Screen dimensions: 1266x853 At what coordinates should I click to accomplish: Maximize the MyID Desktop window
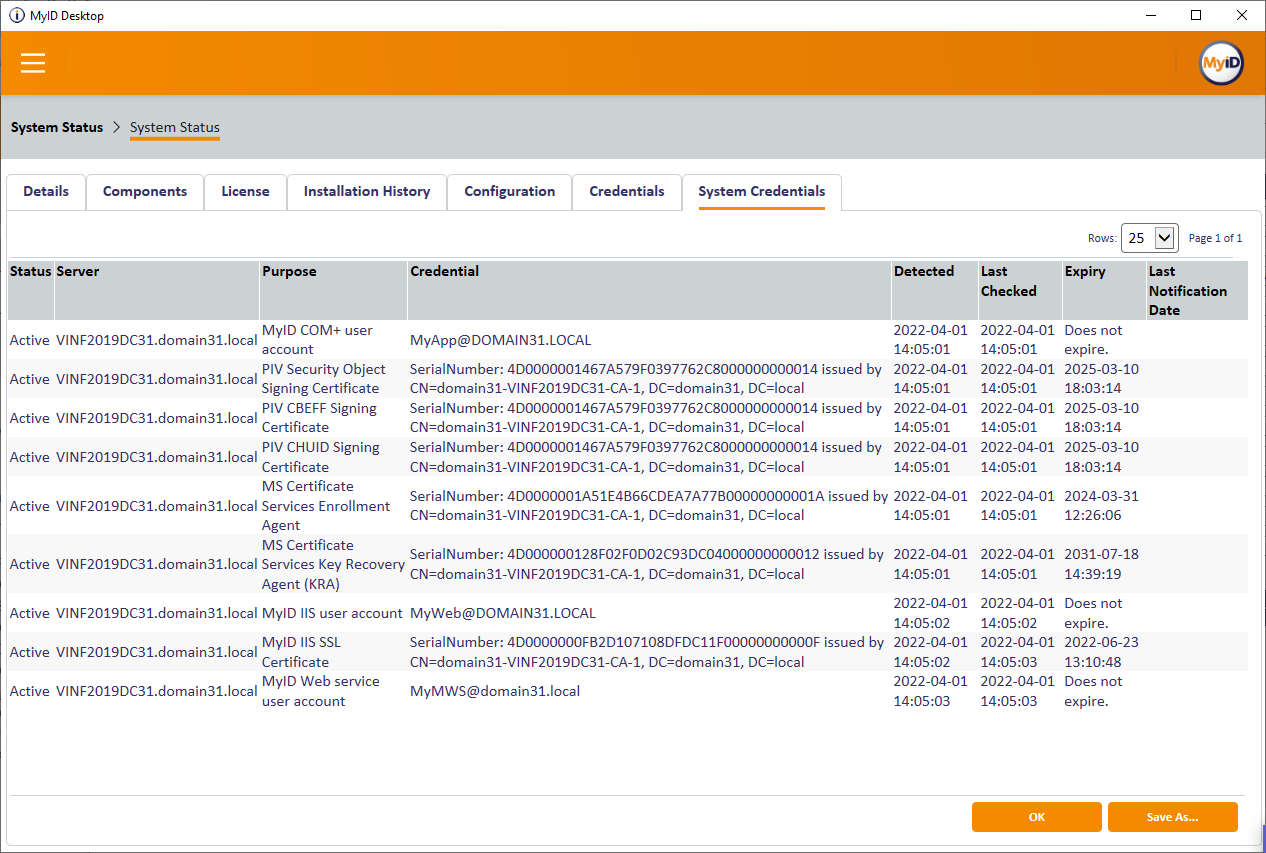[1196, 15]
